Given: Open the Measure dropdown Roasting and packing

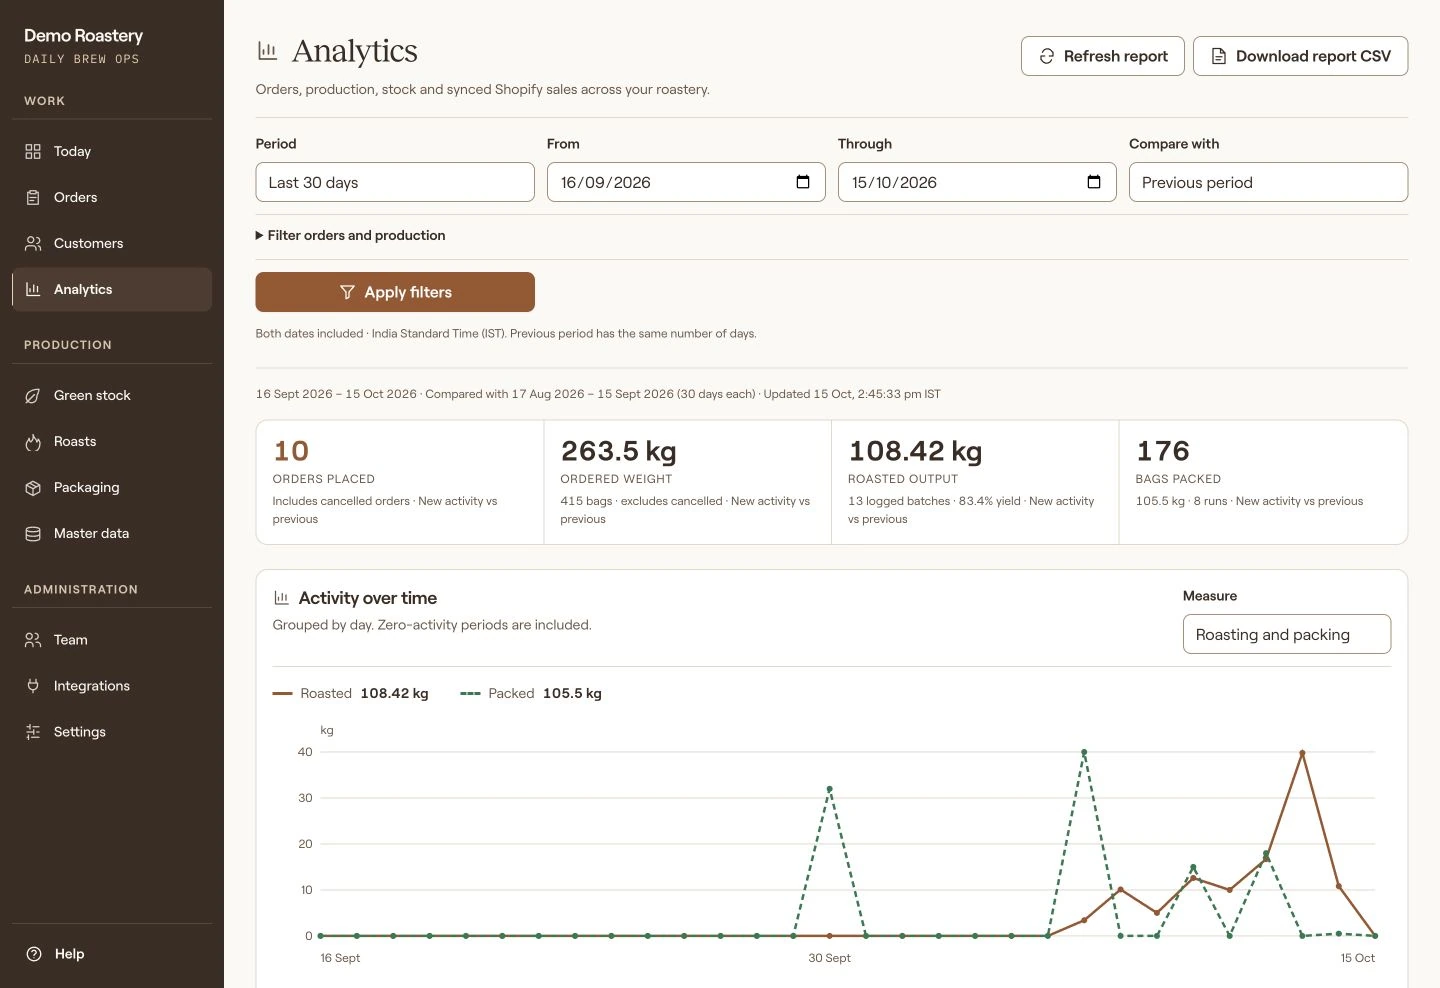Looking at the screenshot, I should pyautogui.click(x=1287, y=634).
